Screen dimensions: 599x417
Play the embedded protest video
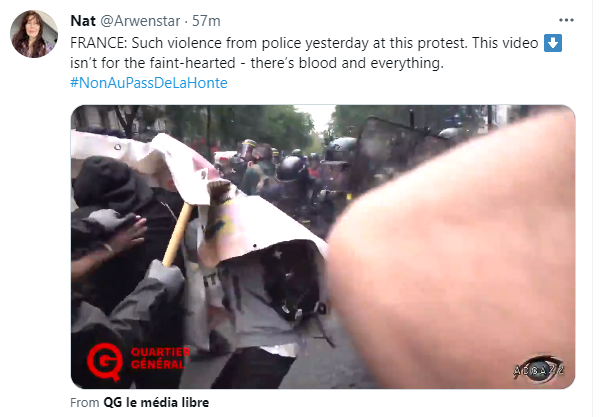point(323,247)
